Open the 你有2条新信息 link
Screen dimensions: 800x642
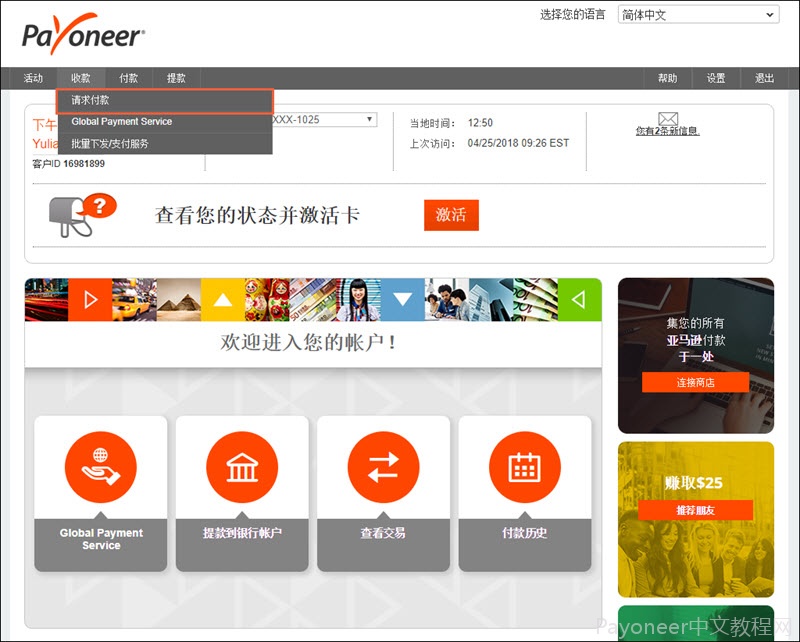[x=667, y=131]
